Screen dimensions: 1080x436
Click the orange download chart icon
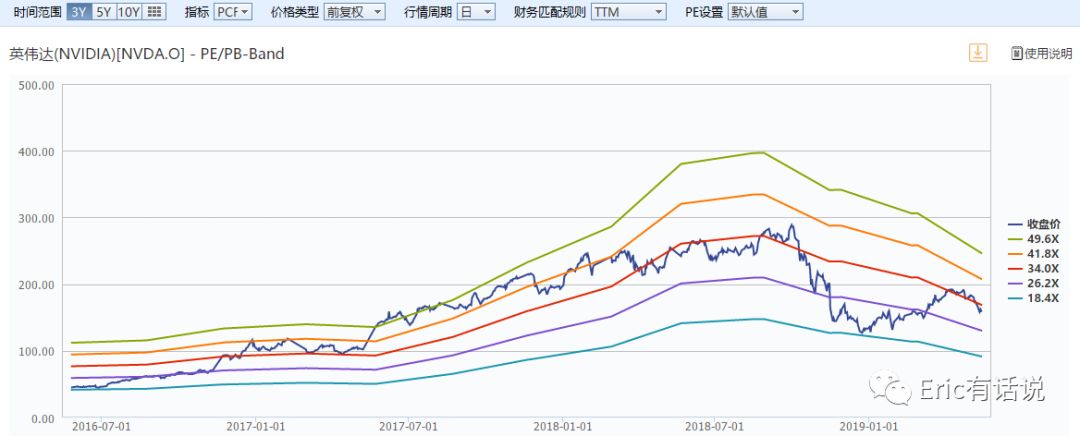tap(978, 52)
